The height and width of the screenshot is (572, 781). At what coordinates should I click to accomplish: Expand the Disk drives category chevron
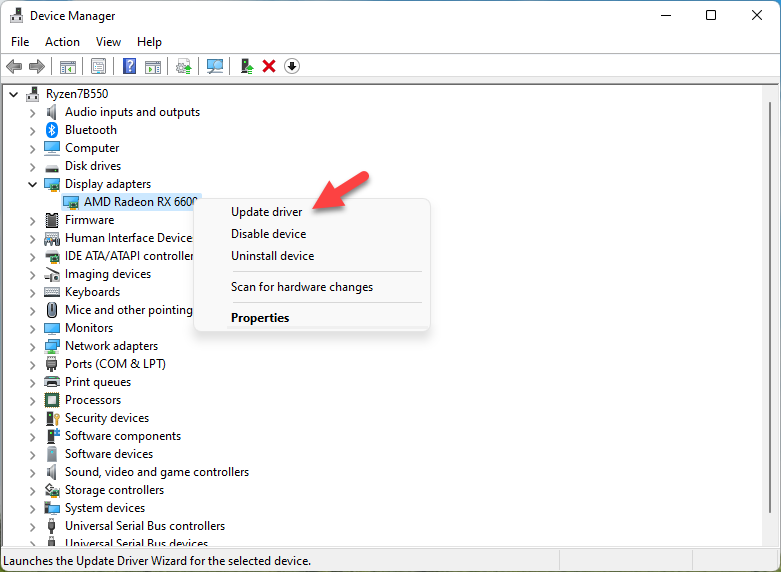[32, 166]
